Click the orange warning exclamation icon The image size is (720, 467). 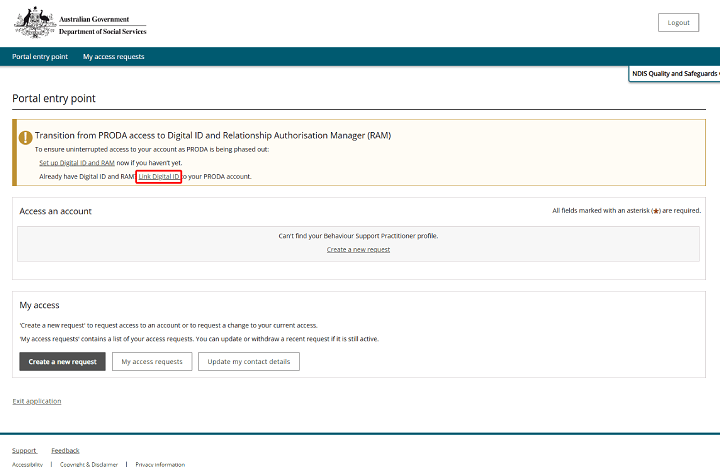click(25, 135)
